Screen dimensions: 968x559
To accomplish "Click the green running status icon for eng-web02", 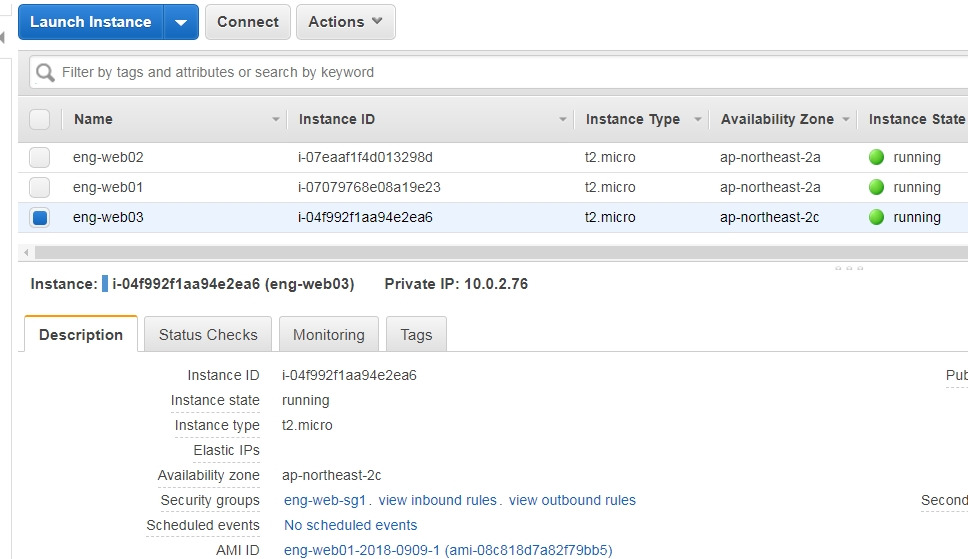I will (x=876, y=158).
